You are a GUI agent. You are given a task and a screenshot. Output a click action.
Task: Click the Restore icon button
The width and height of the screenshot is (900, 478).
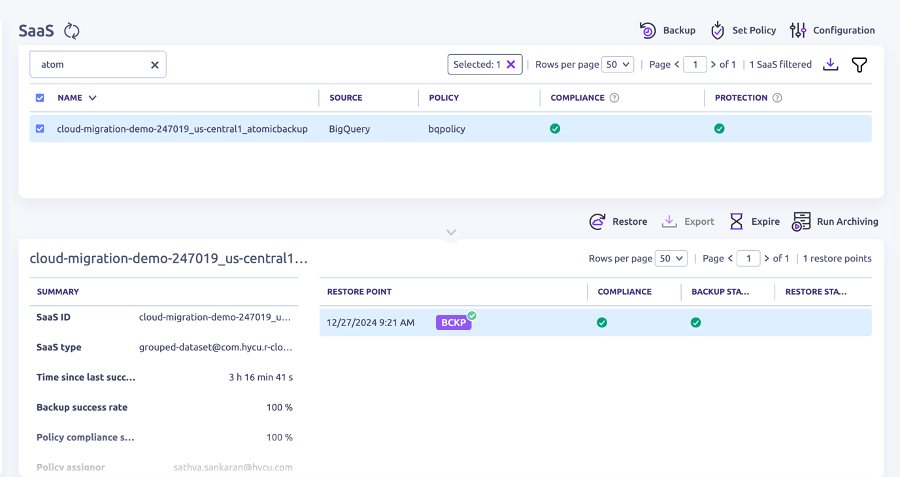[x=598, y=221]
